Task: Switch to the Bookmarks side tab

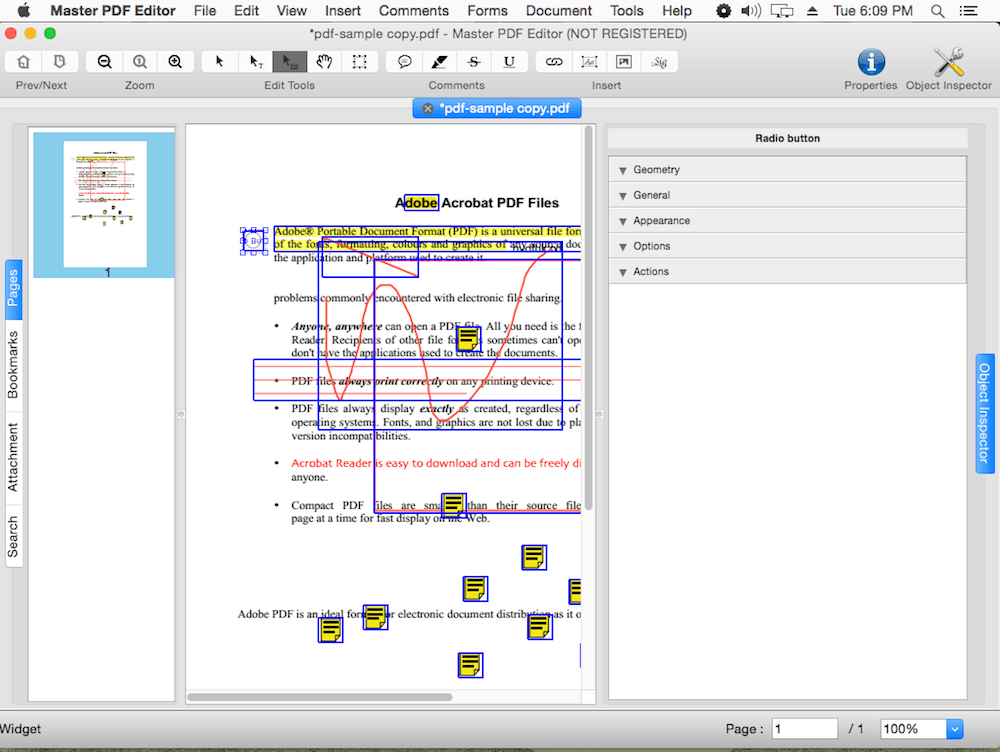Action: pyautogui.click(x=13, y=365)
